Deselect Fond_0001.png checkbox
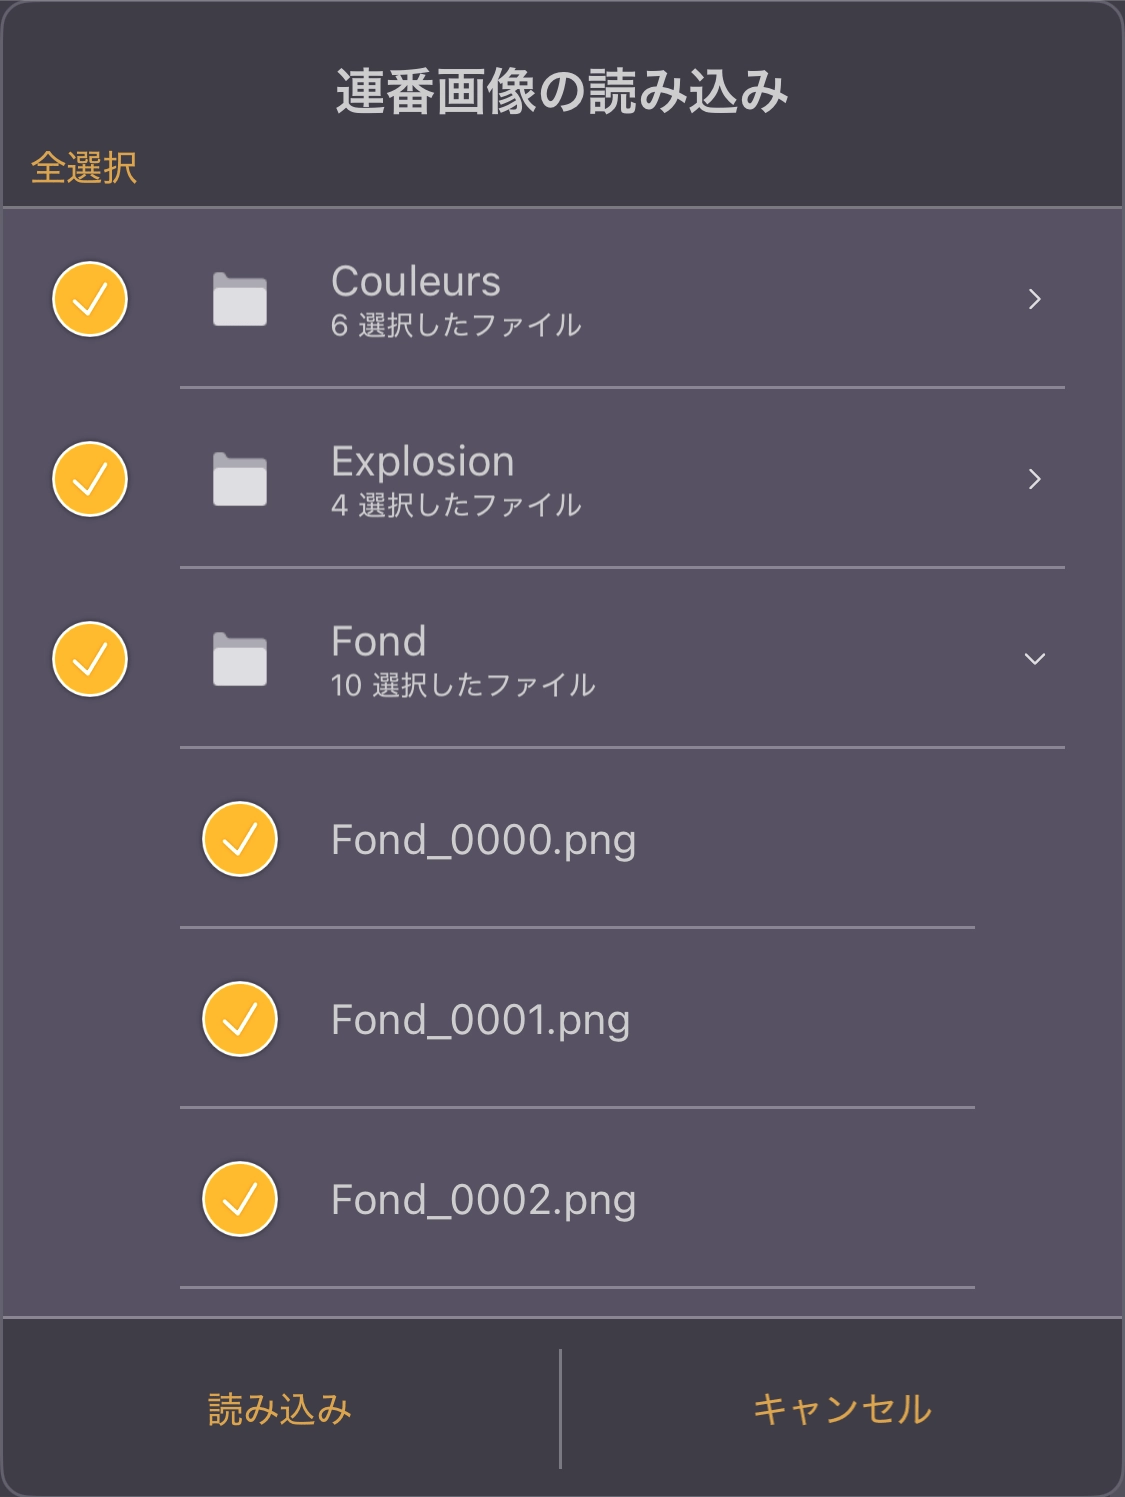This screenshot has height=1497, width=1125. (240, 1019)
